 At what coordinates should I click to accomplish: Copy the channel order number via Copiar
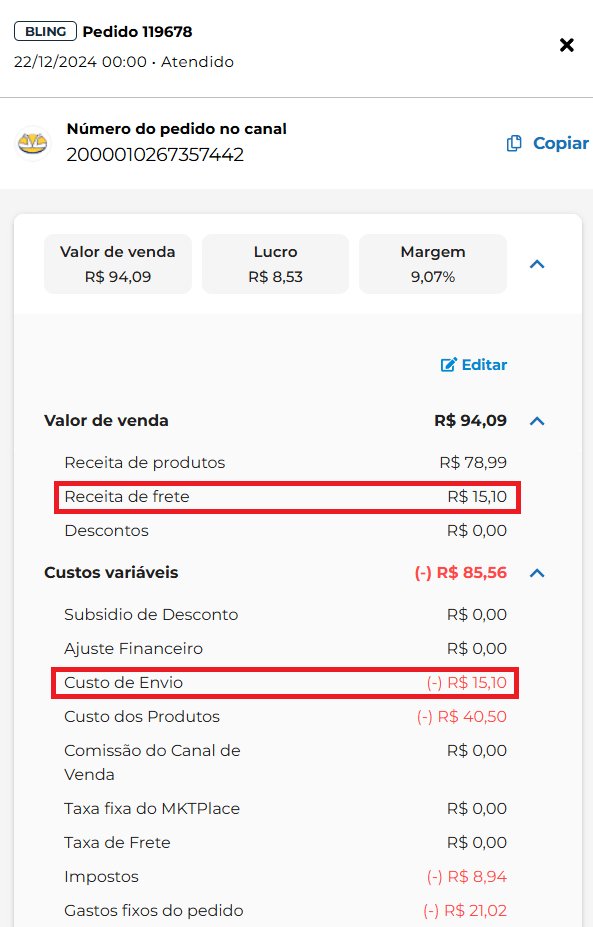tap(547, 144)
